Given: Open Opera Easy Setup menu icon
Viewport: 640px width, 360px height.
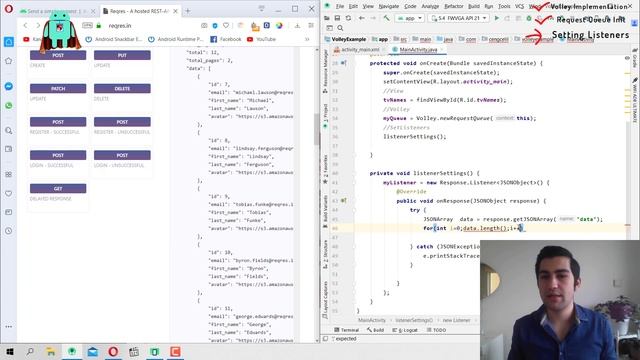Looking at the screenshot, I should pos(311,25).
